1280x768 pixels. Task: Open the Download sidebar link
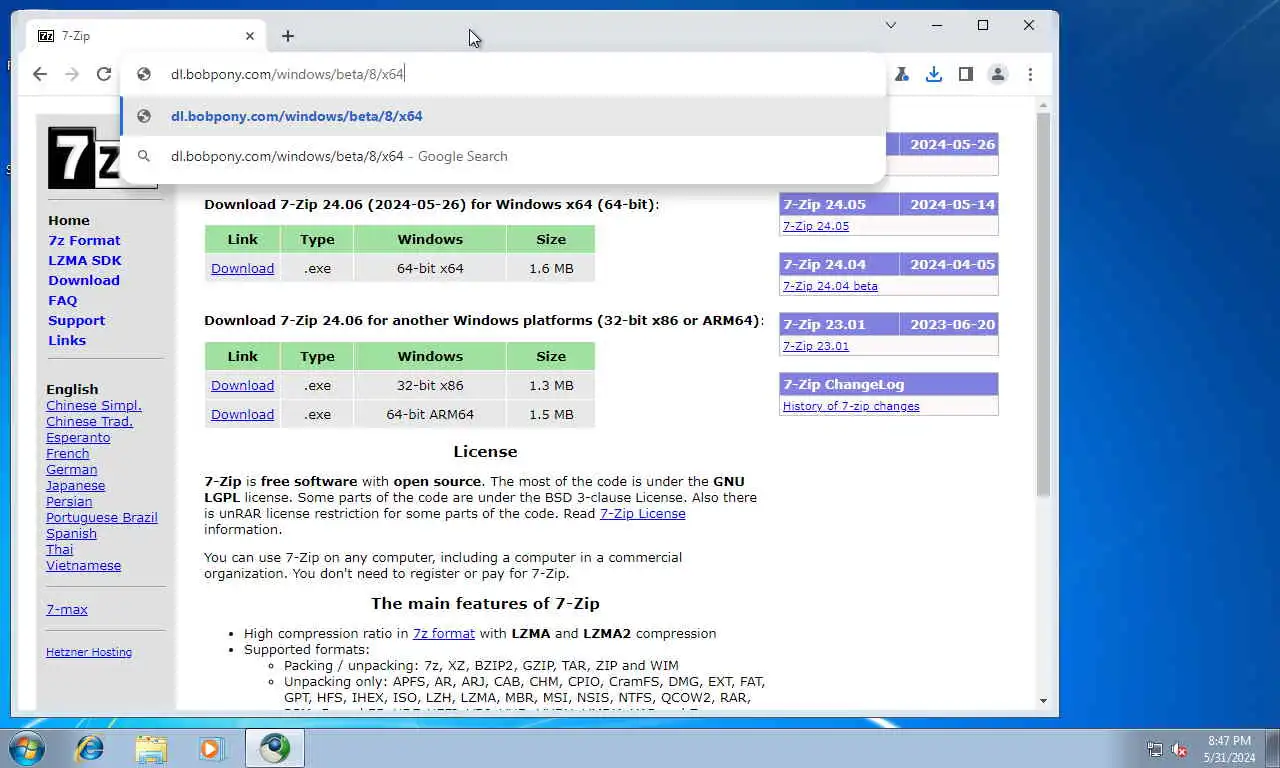tap(84, 280)
